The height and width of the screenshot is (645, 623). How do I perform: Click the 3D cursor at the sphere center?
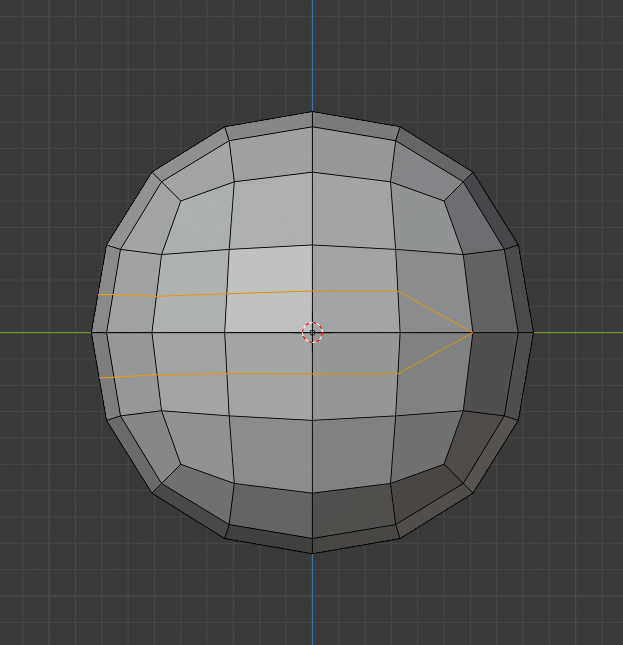pyautogui.click(x=312, y=332)
